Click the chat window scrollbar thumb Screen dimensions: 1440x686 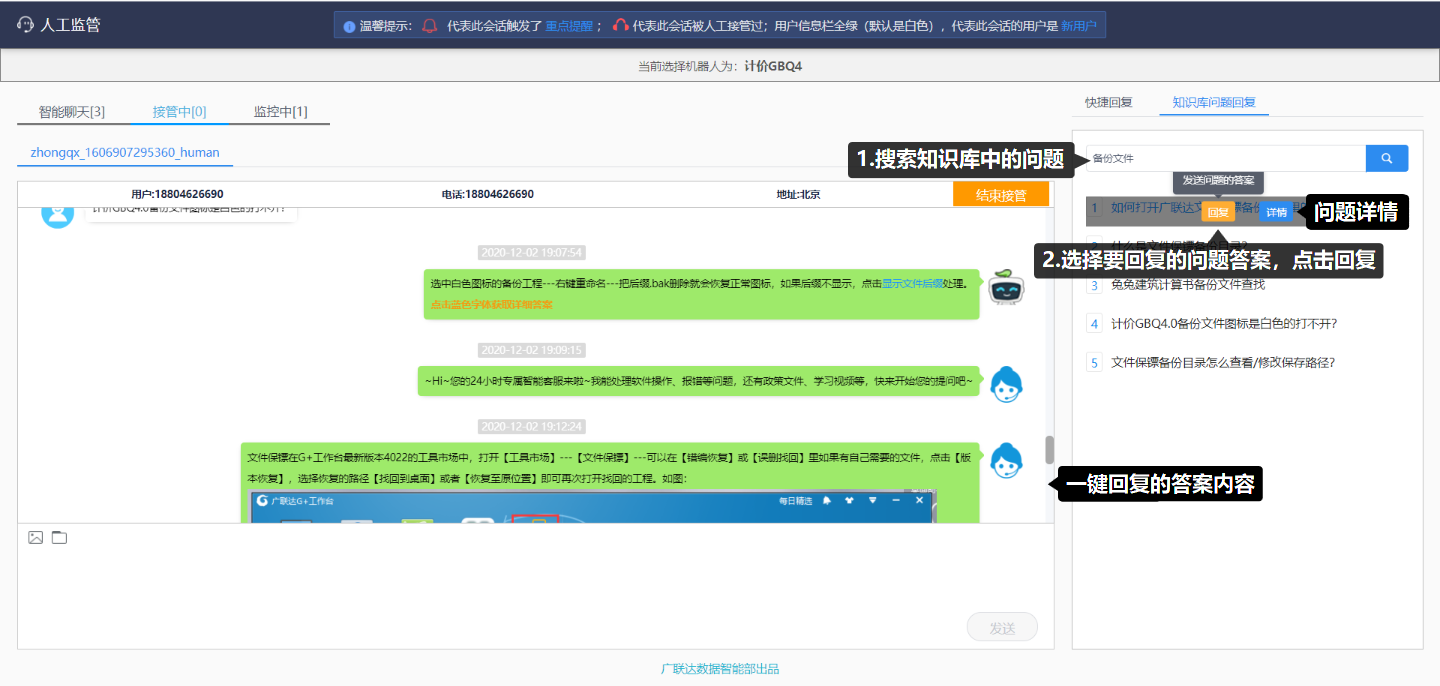click(x=1049, y=450)
